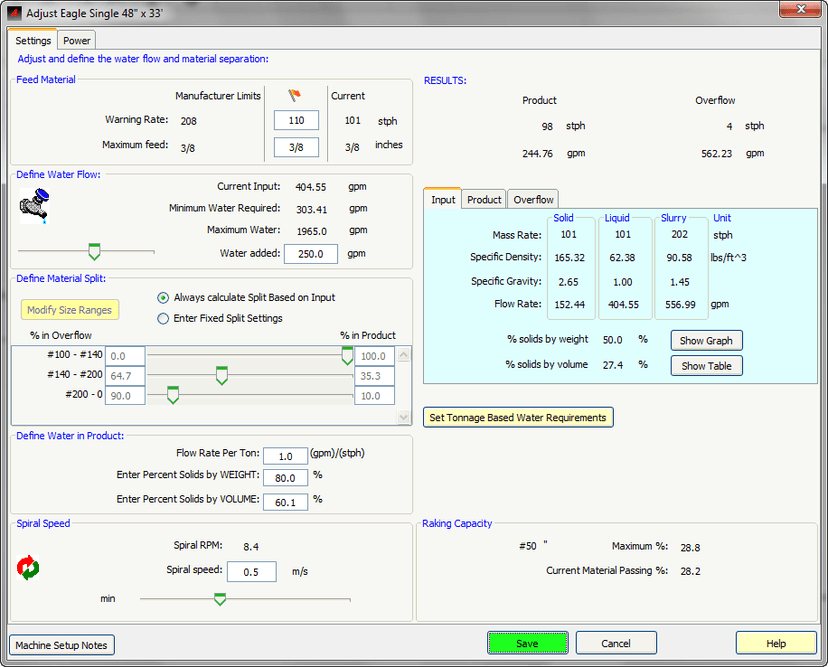Click the Warning Rate flag value field
The image size is (828, 667).
[x=296, y=120]
